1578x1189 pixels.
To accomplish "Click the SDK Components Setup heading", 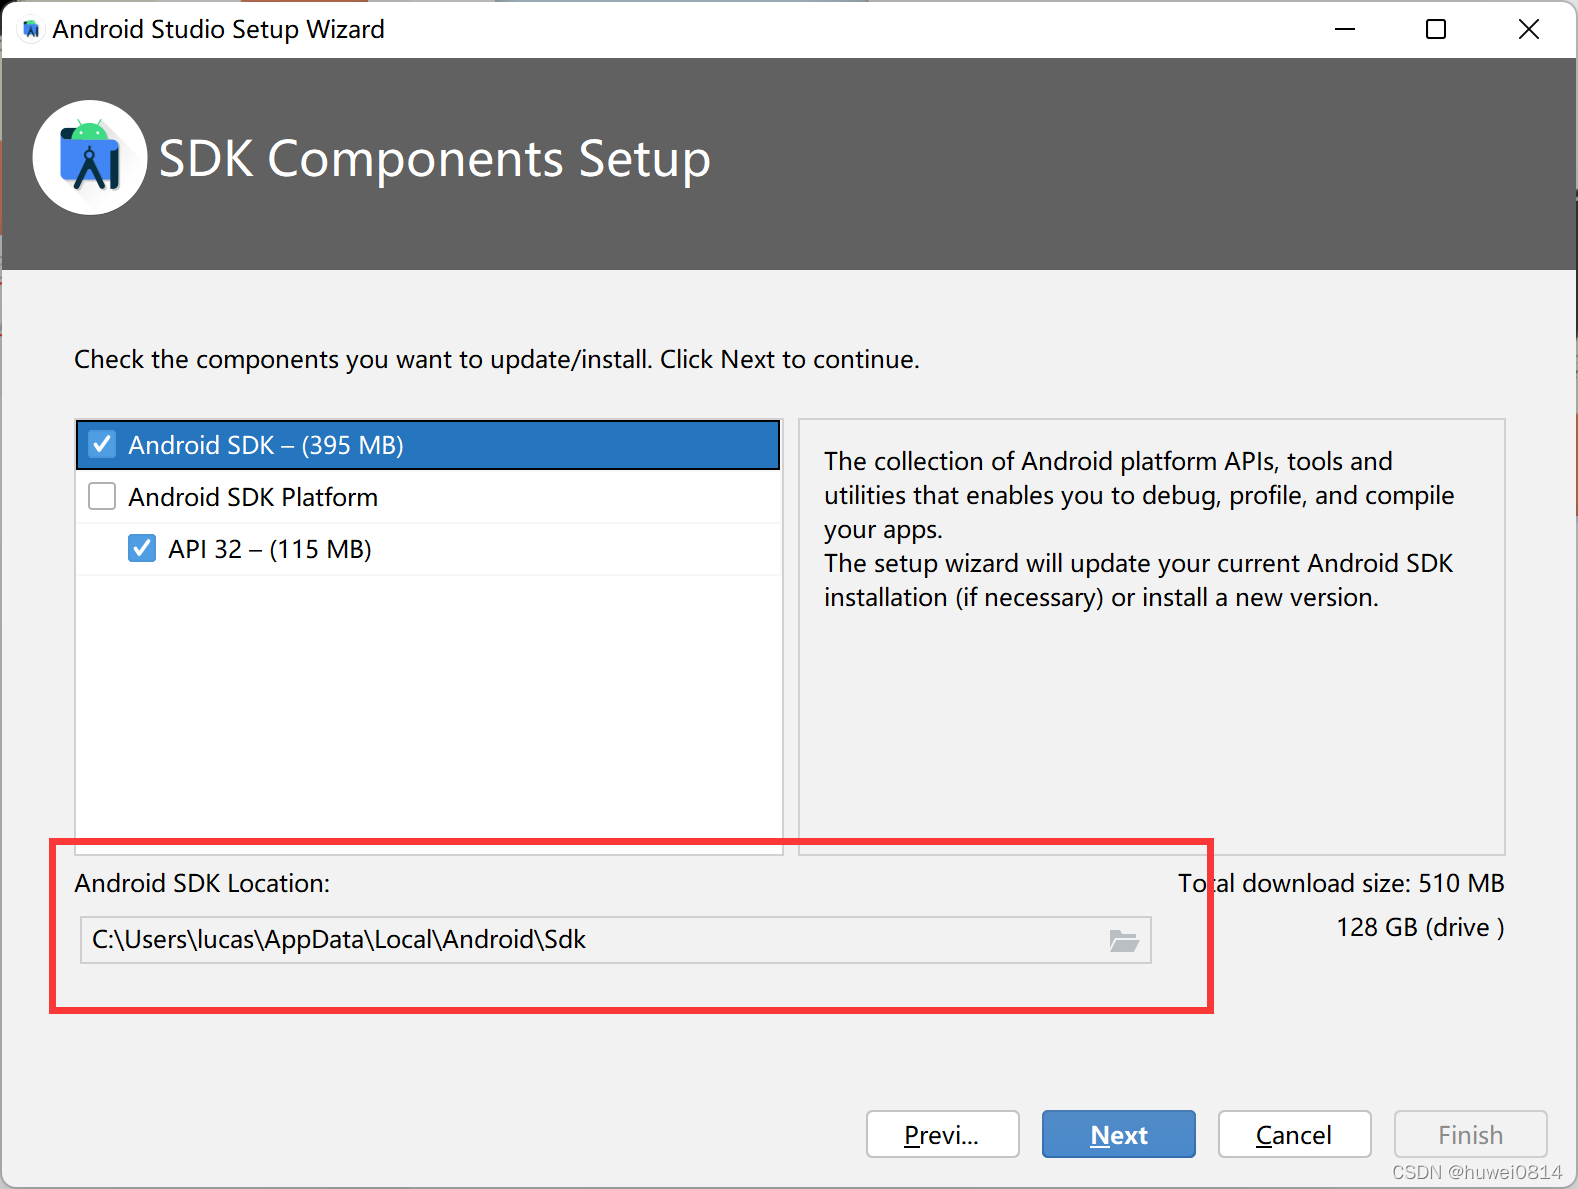I will pos(435,159).
